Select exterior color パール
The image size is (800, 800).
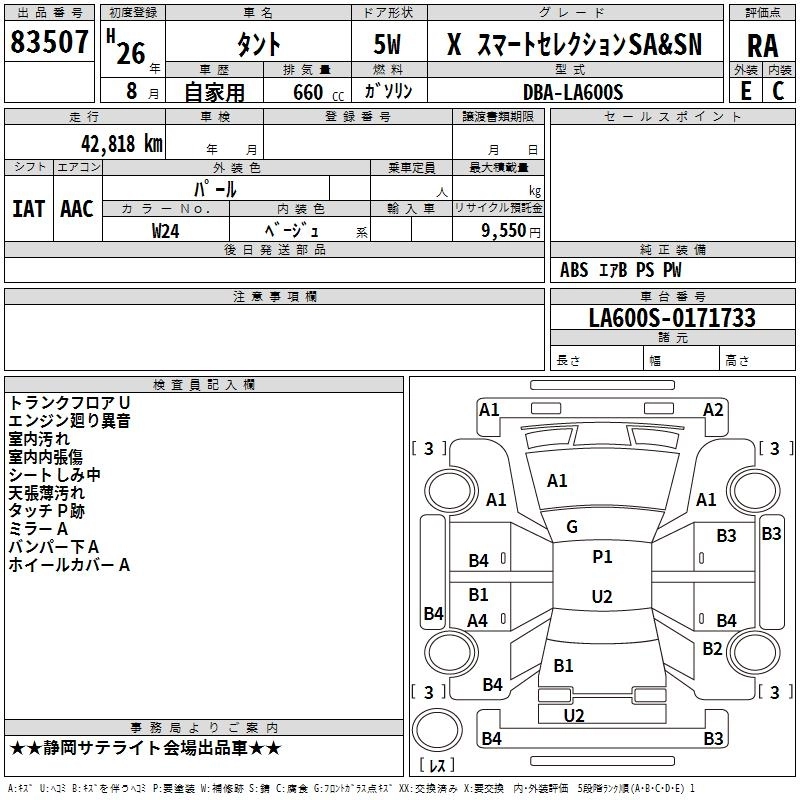point(215,189)
